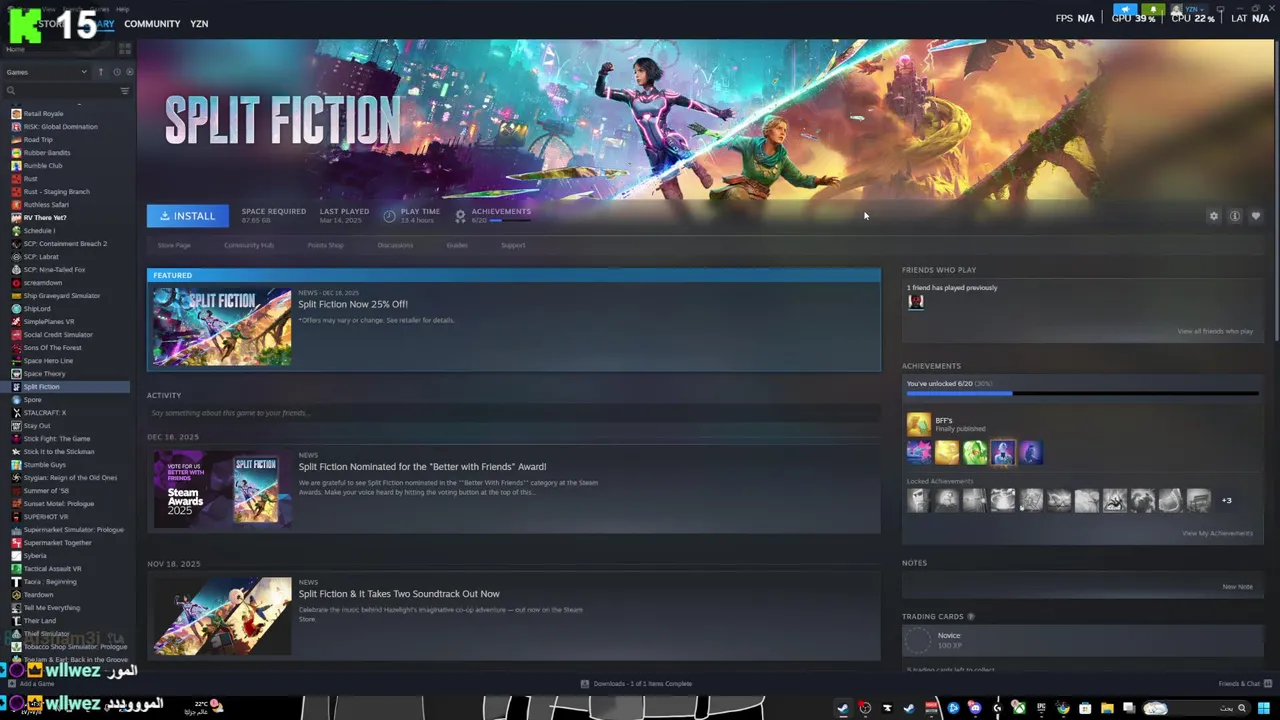The height and width of the screenshot is (720, 1280).
Task: Open View My Achievements link
Action: click(1217, 533)
